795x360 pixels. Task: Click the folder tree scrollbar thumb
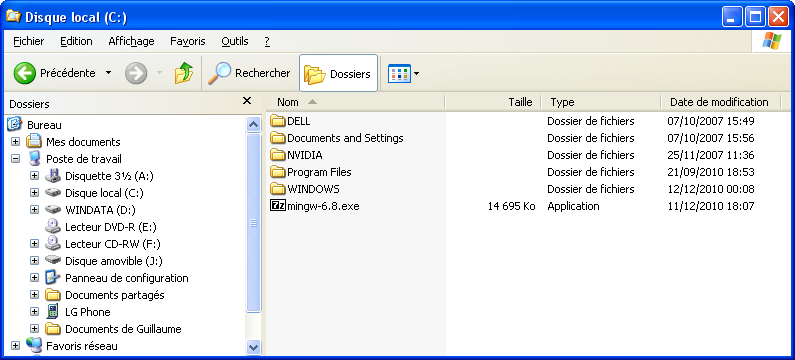[253, 222]
